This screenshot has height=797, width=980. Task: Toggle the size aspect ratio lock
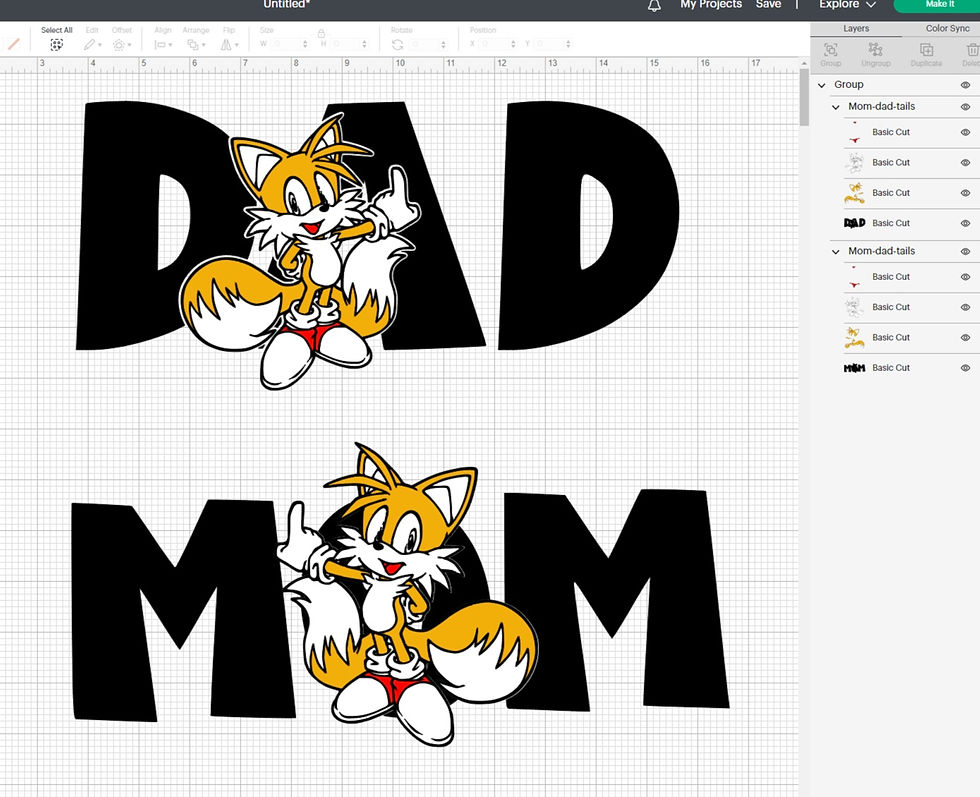(321, 33)
